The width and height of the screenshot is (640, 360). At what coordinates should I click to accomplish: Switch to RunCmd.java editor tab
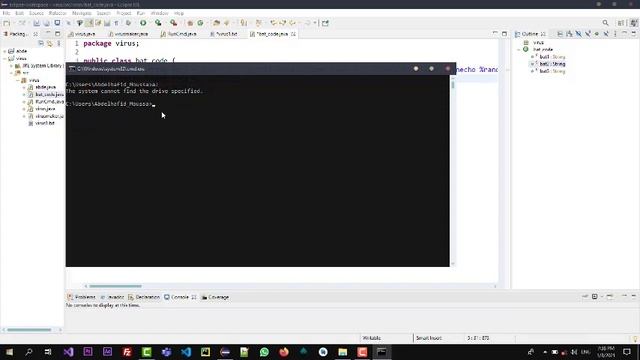[179, 34]
